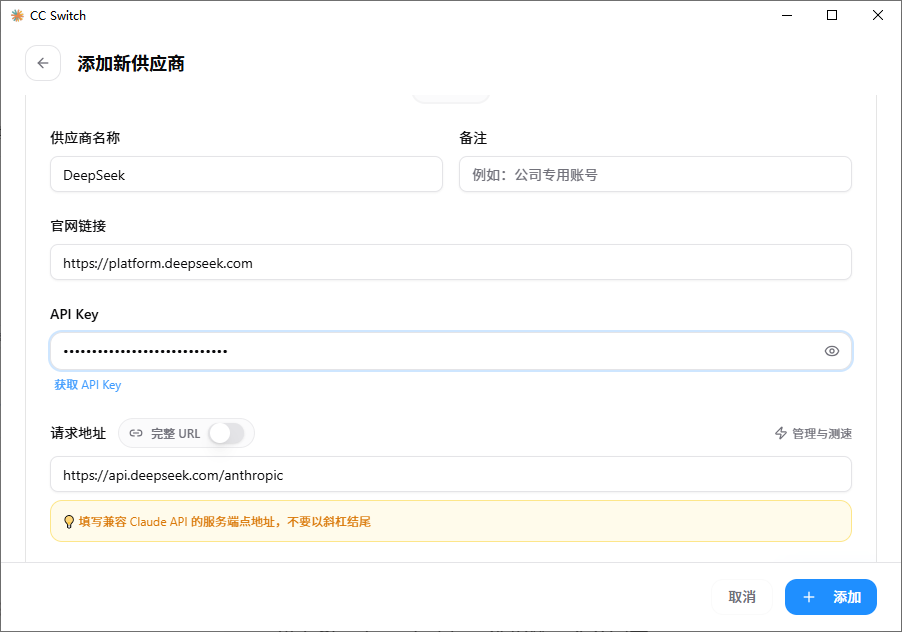902x632 pixels.
Task: Minimize the CC Switch window
Action: coord(787,16)
